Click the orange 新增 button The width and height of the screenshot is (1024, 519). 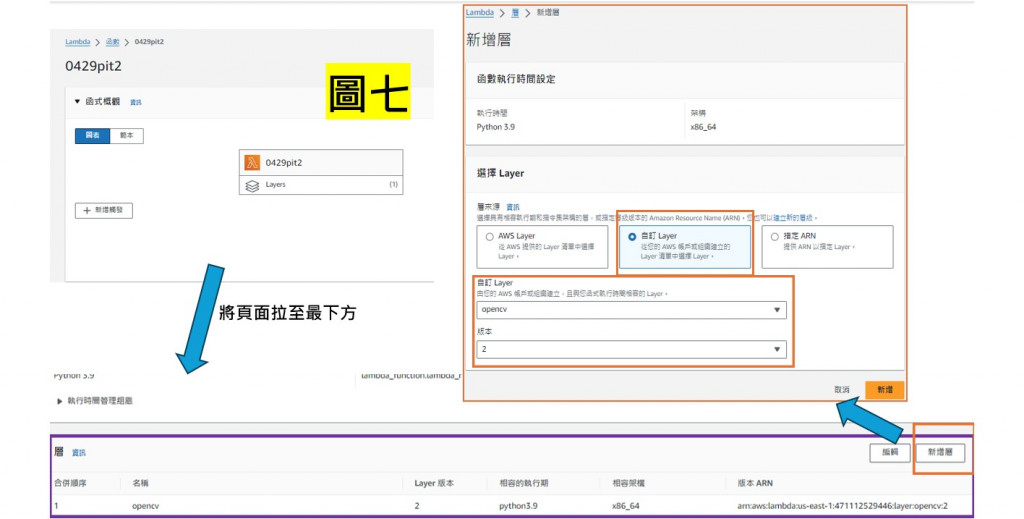(884, 390)
